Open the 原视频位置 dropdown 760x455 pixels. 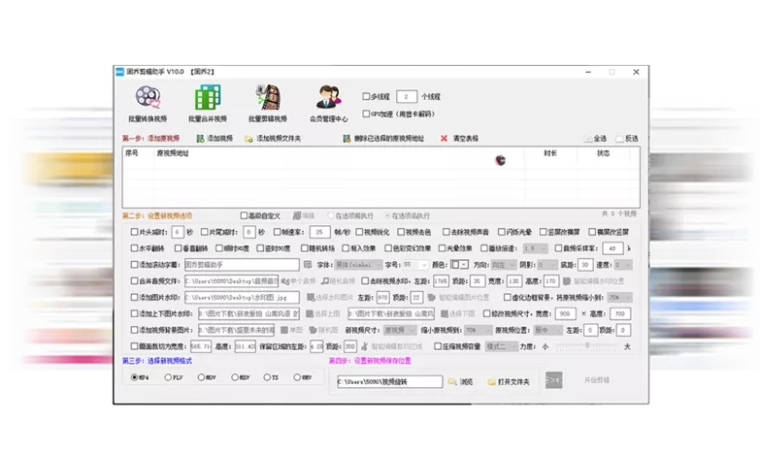pyautogui.click(x=548, y=330)
